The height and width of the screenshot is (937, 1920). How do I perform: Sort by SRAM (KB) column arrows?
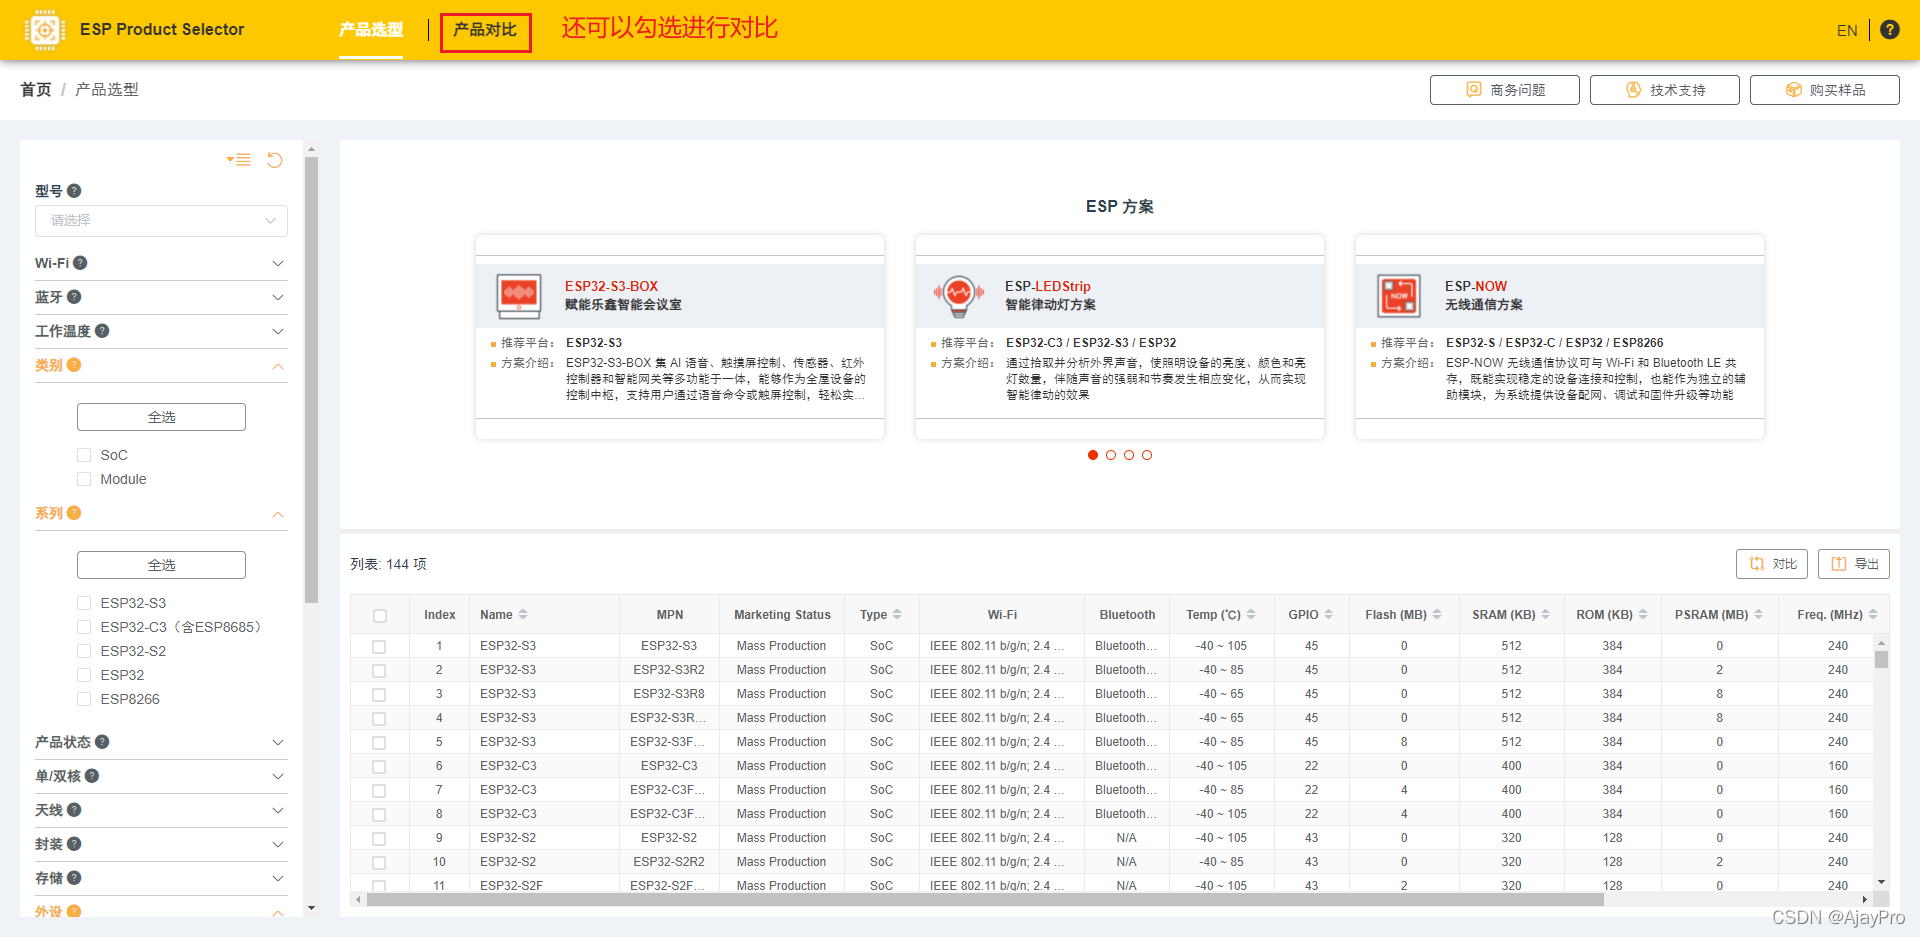[1545, 615]
